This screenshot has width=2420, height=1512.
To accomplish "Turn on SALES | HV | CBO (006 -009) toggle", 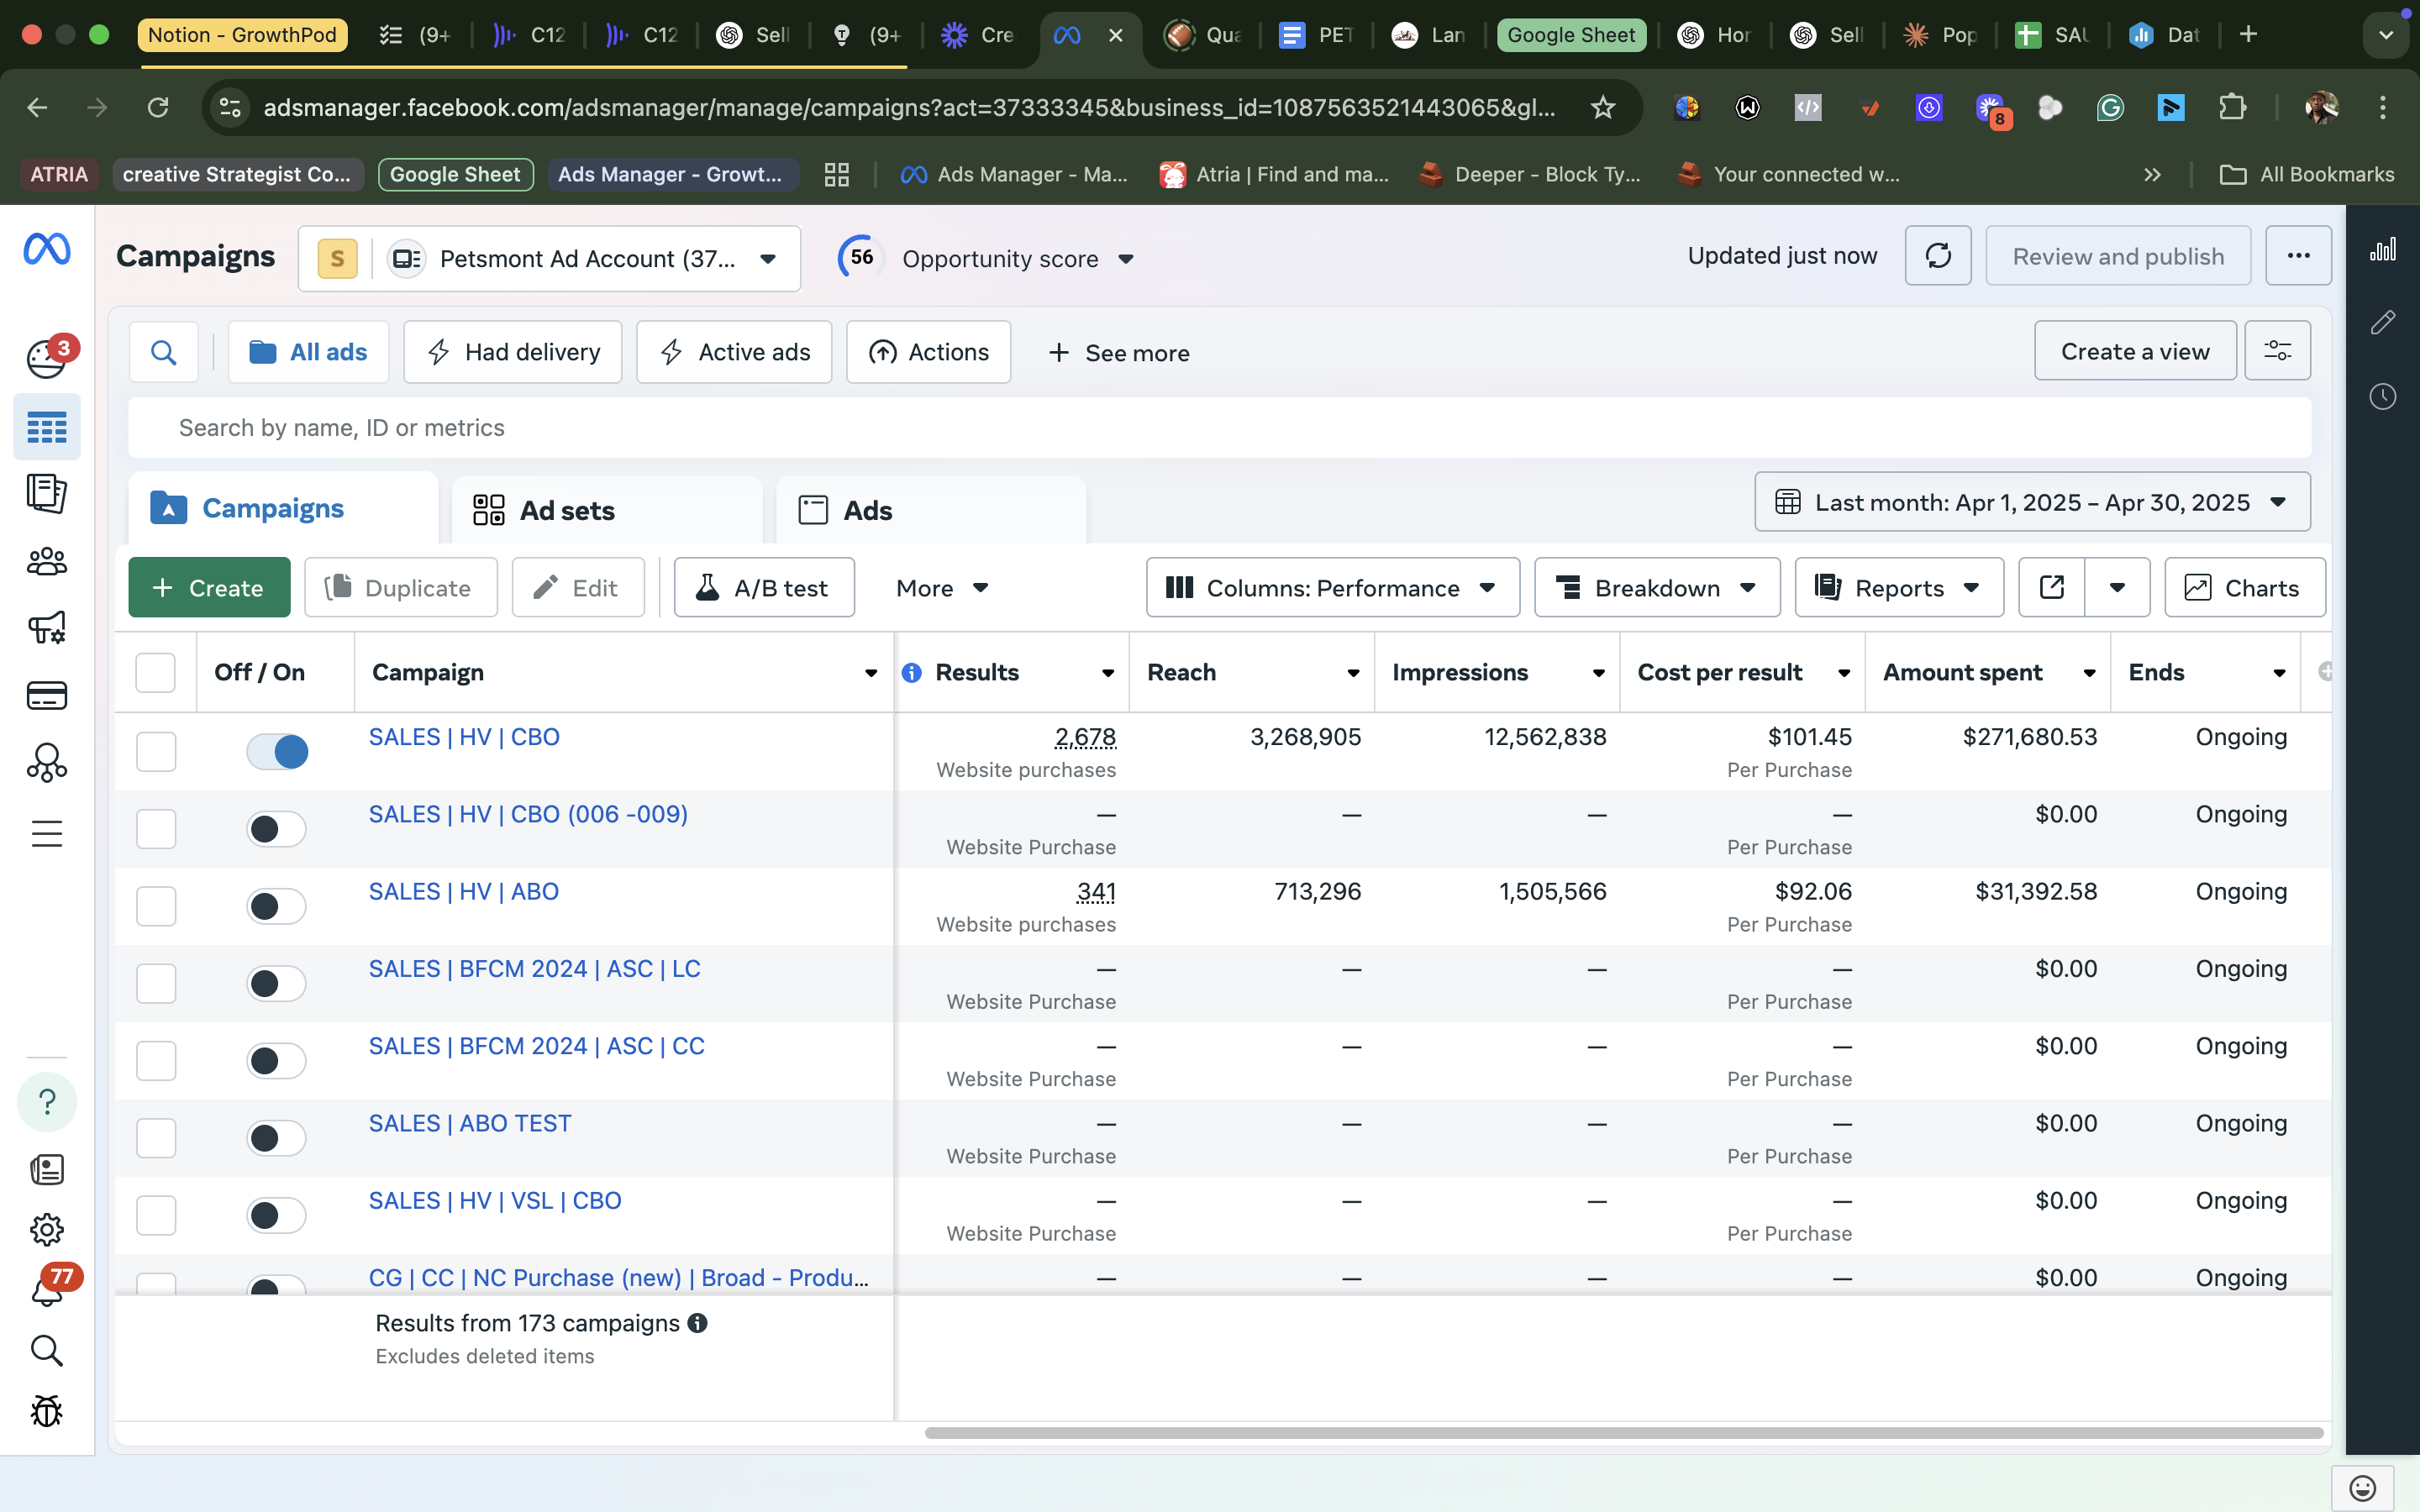I will click(277, 829).
